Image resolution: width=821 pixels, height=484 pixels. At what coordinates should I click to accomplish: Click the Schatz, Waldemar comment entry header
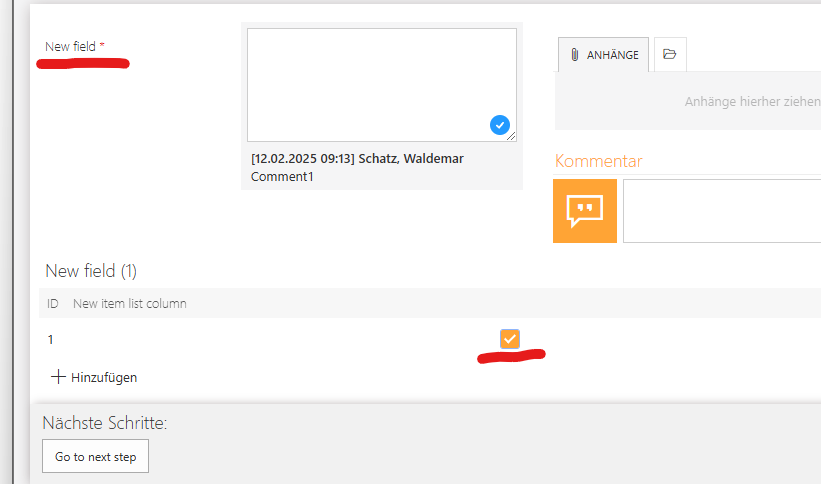[357, 159]
